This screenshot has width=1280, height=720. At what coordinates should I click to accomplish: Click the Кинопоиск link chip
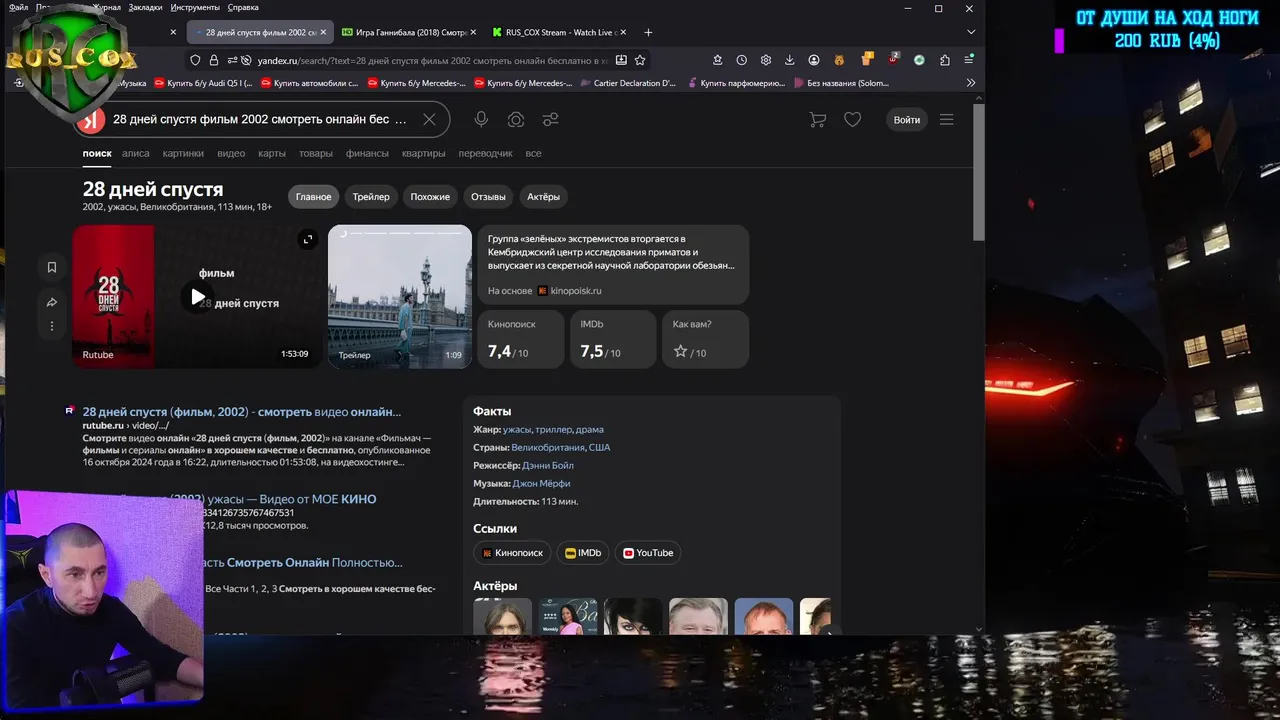tap(512, 553)
